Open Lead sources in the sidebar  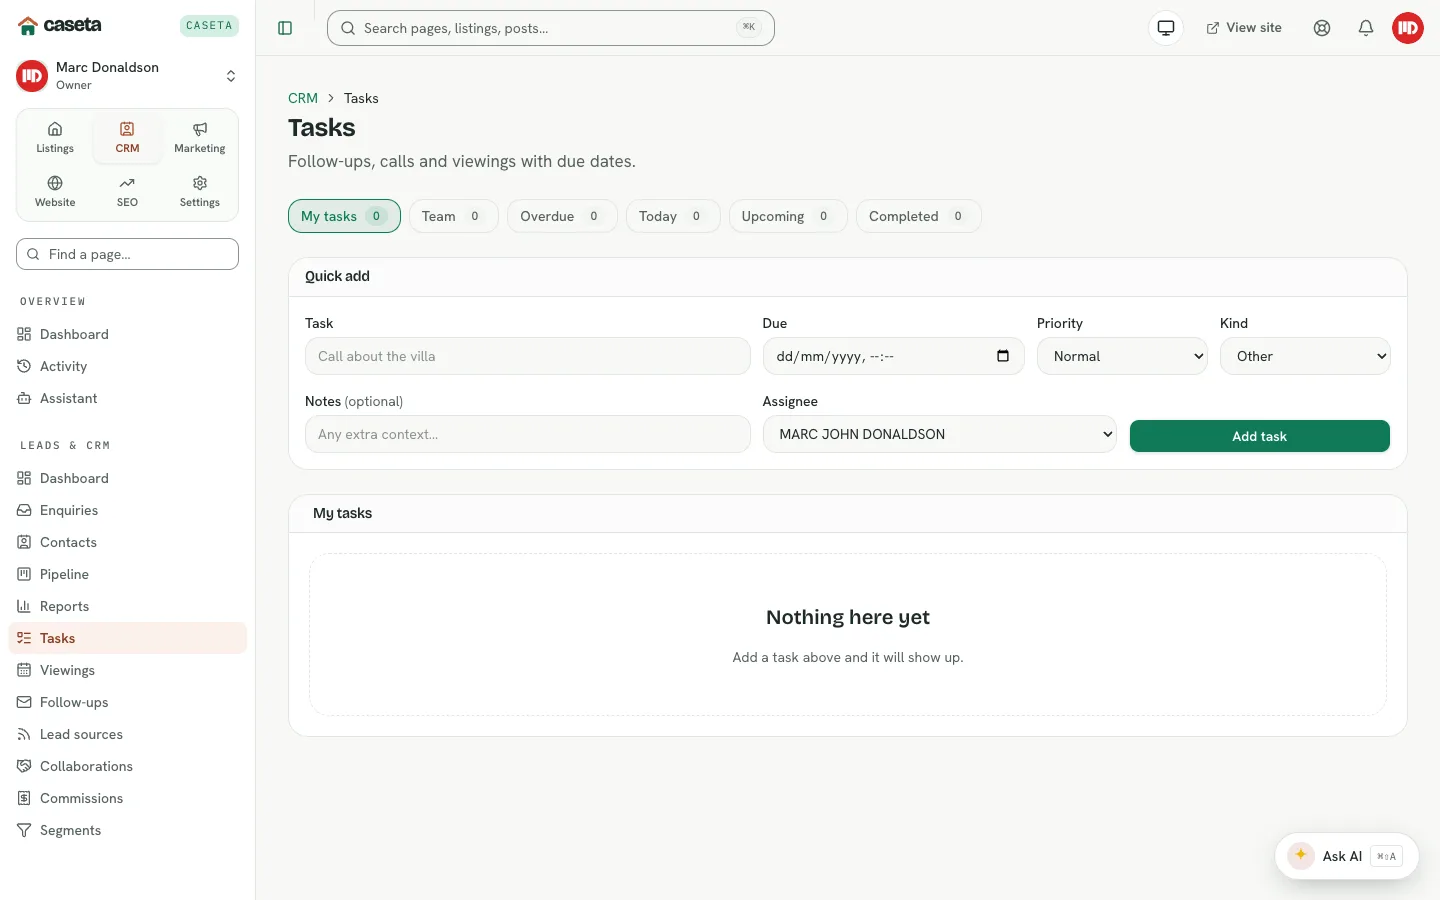click(127, 734)
